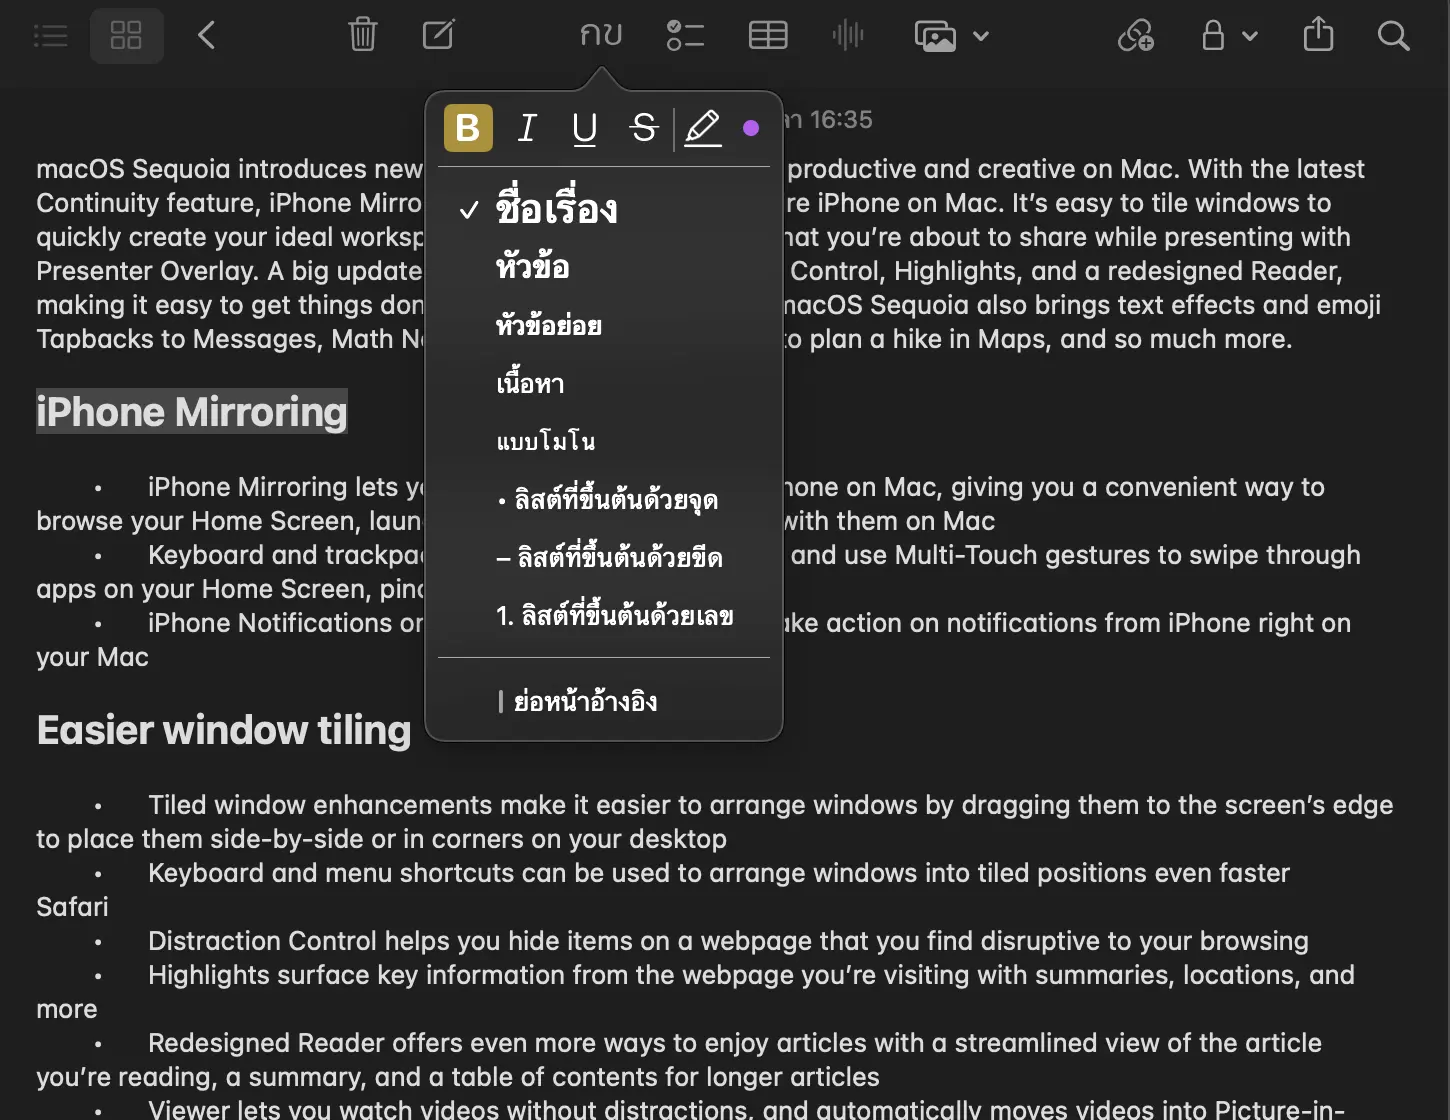Screen dimensions: 1450x1120
Task: Toggle Strikethrough formatting in popup
Action: pos(644,128)
